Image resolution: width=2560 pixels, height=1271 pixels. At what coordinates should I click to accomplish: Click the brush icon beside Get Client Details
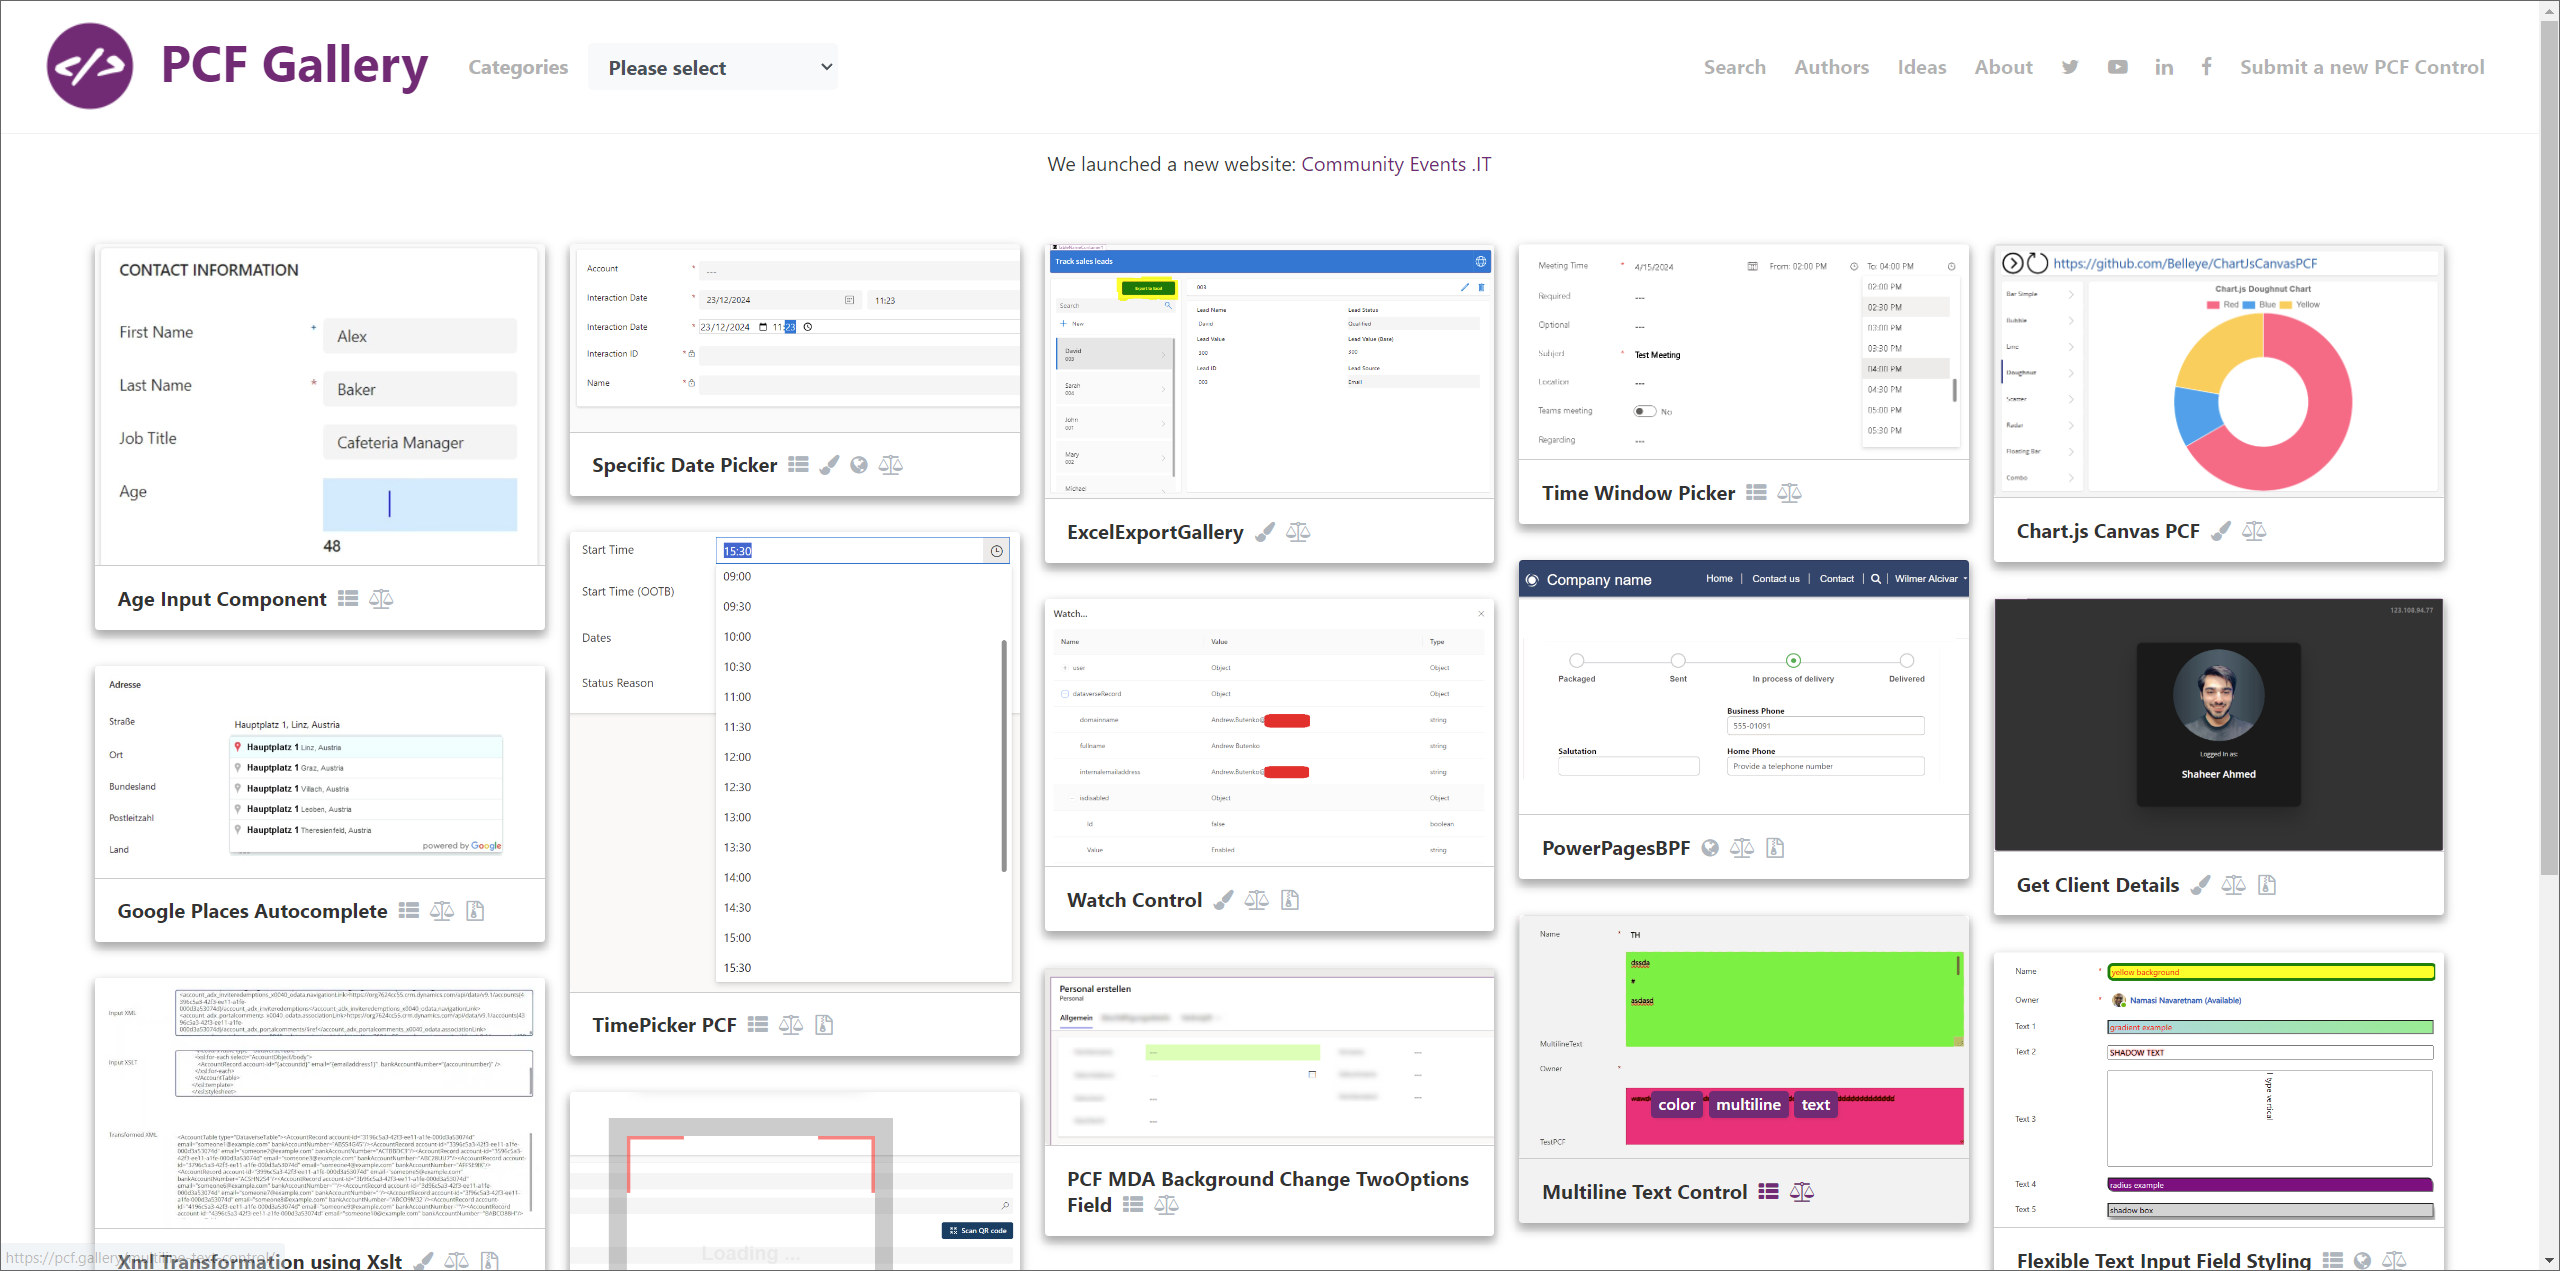click(2200, 884)
